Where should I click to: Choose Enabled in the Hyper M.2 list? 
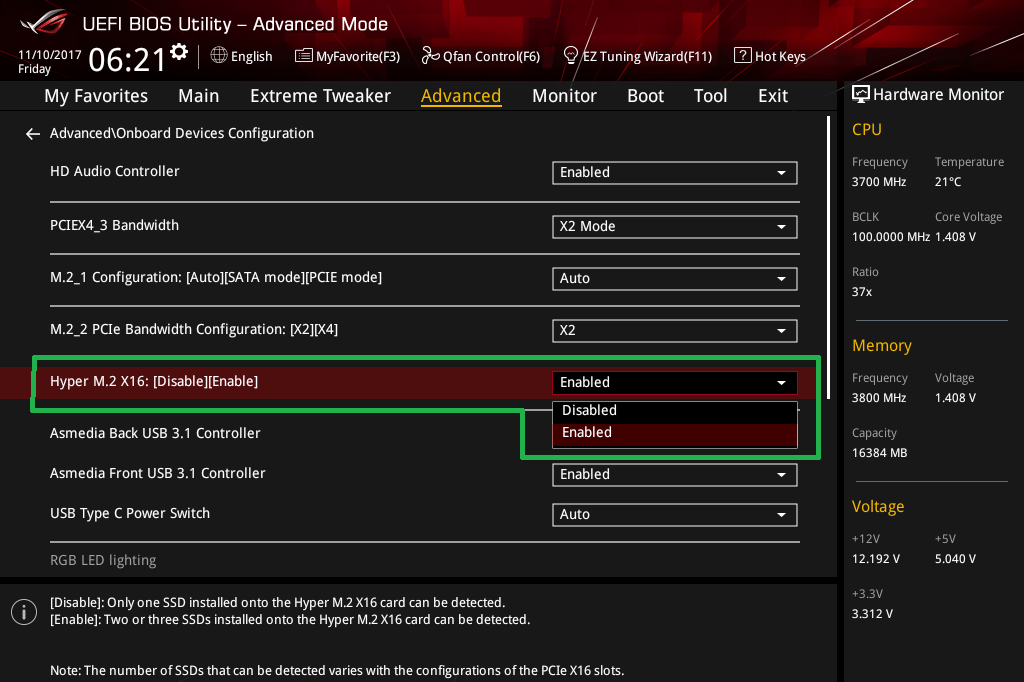point(675,434)
